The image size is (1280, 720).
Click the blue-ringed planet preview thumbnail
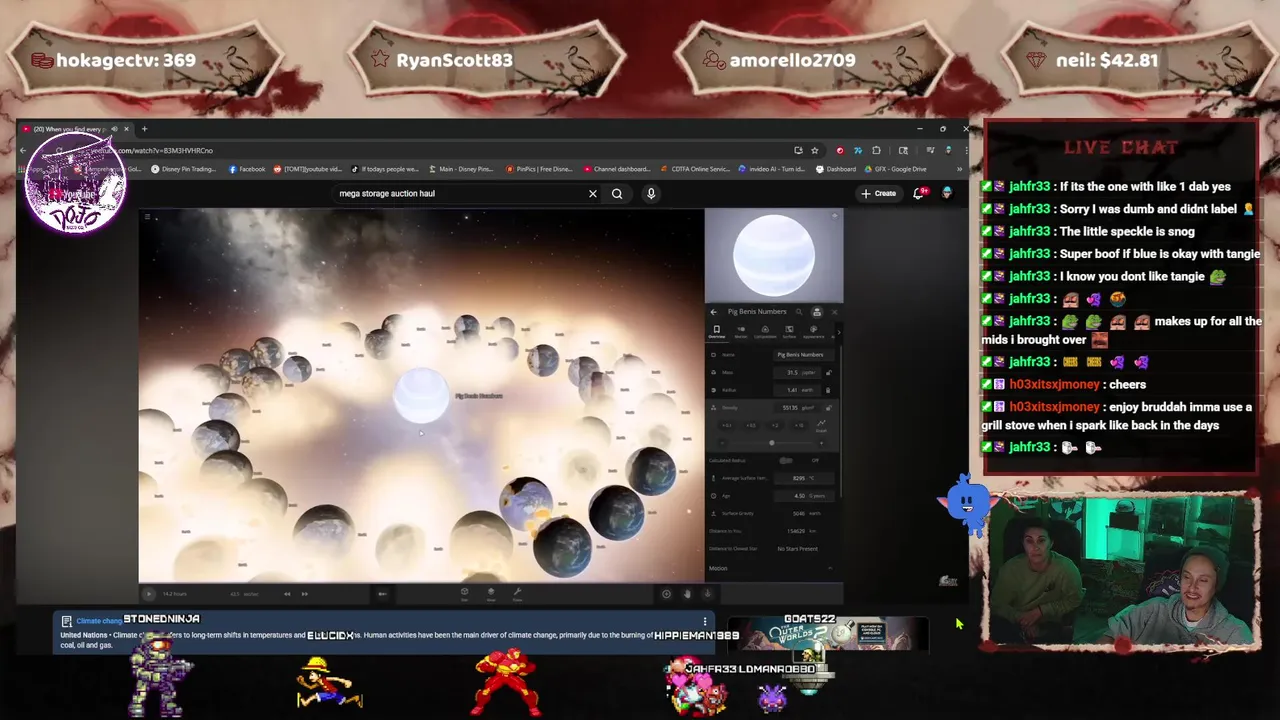point(774,256)
